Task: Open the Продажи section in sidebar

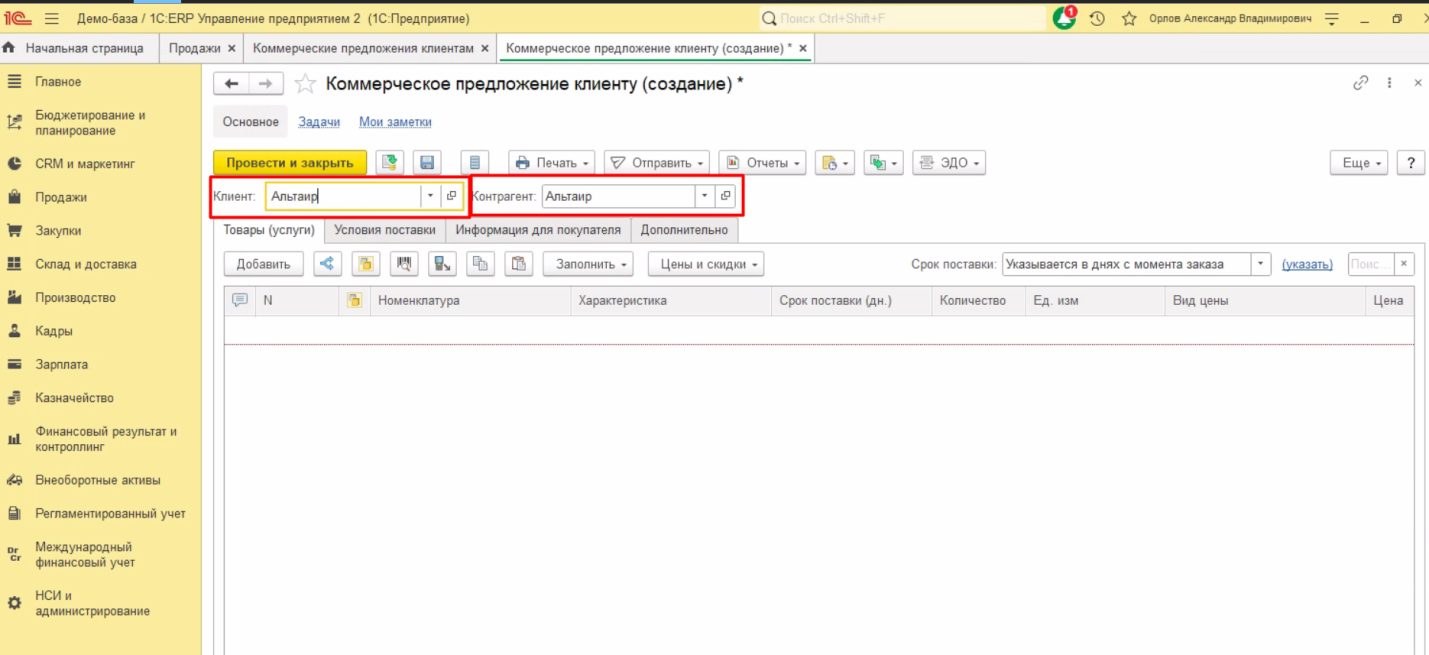Action: tap(61, 197)
